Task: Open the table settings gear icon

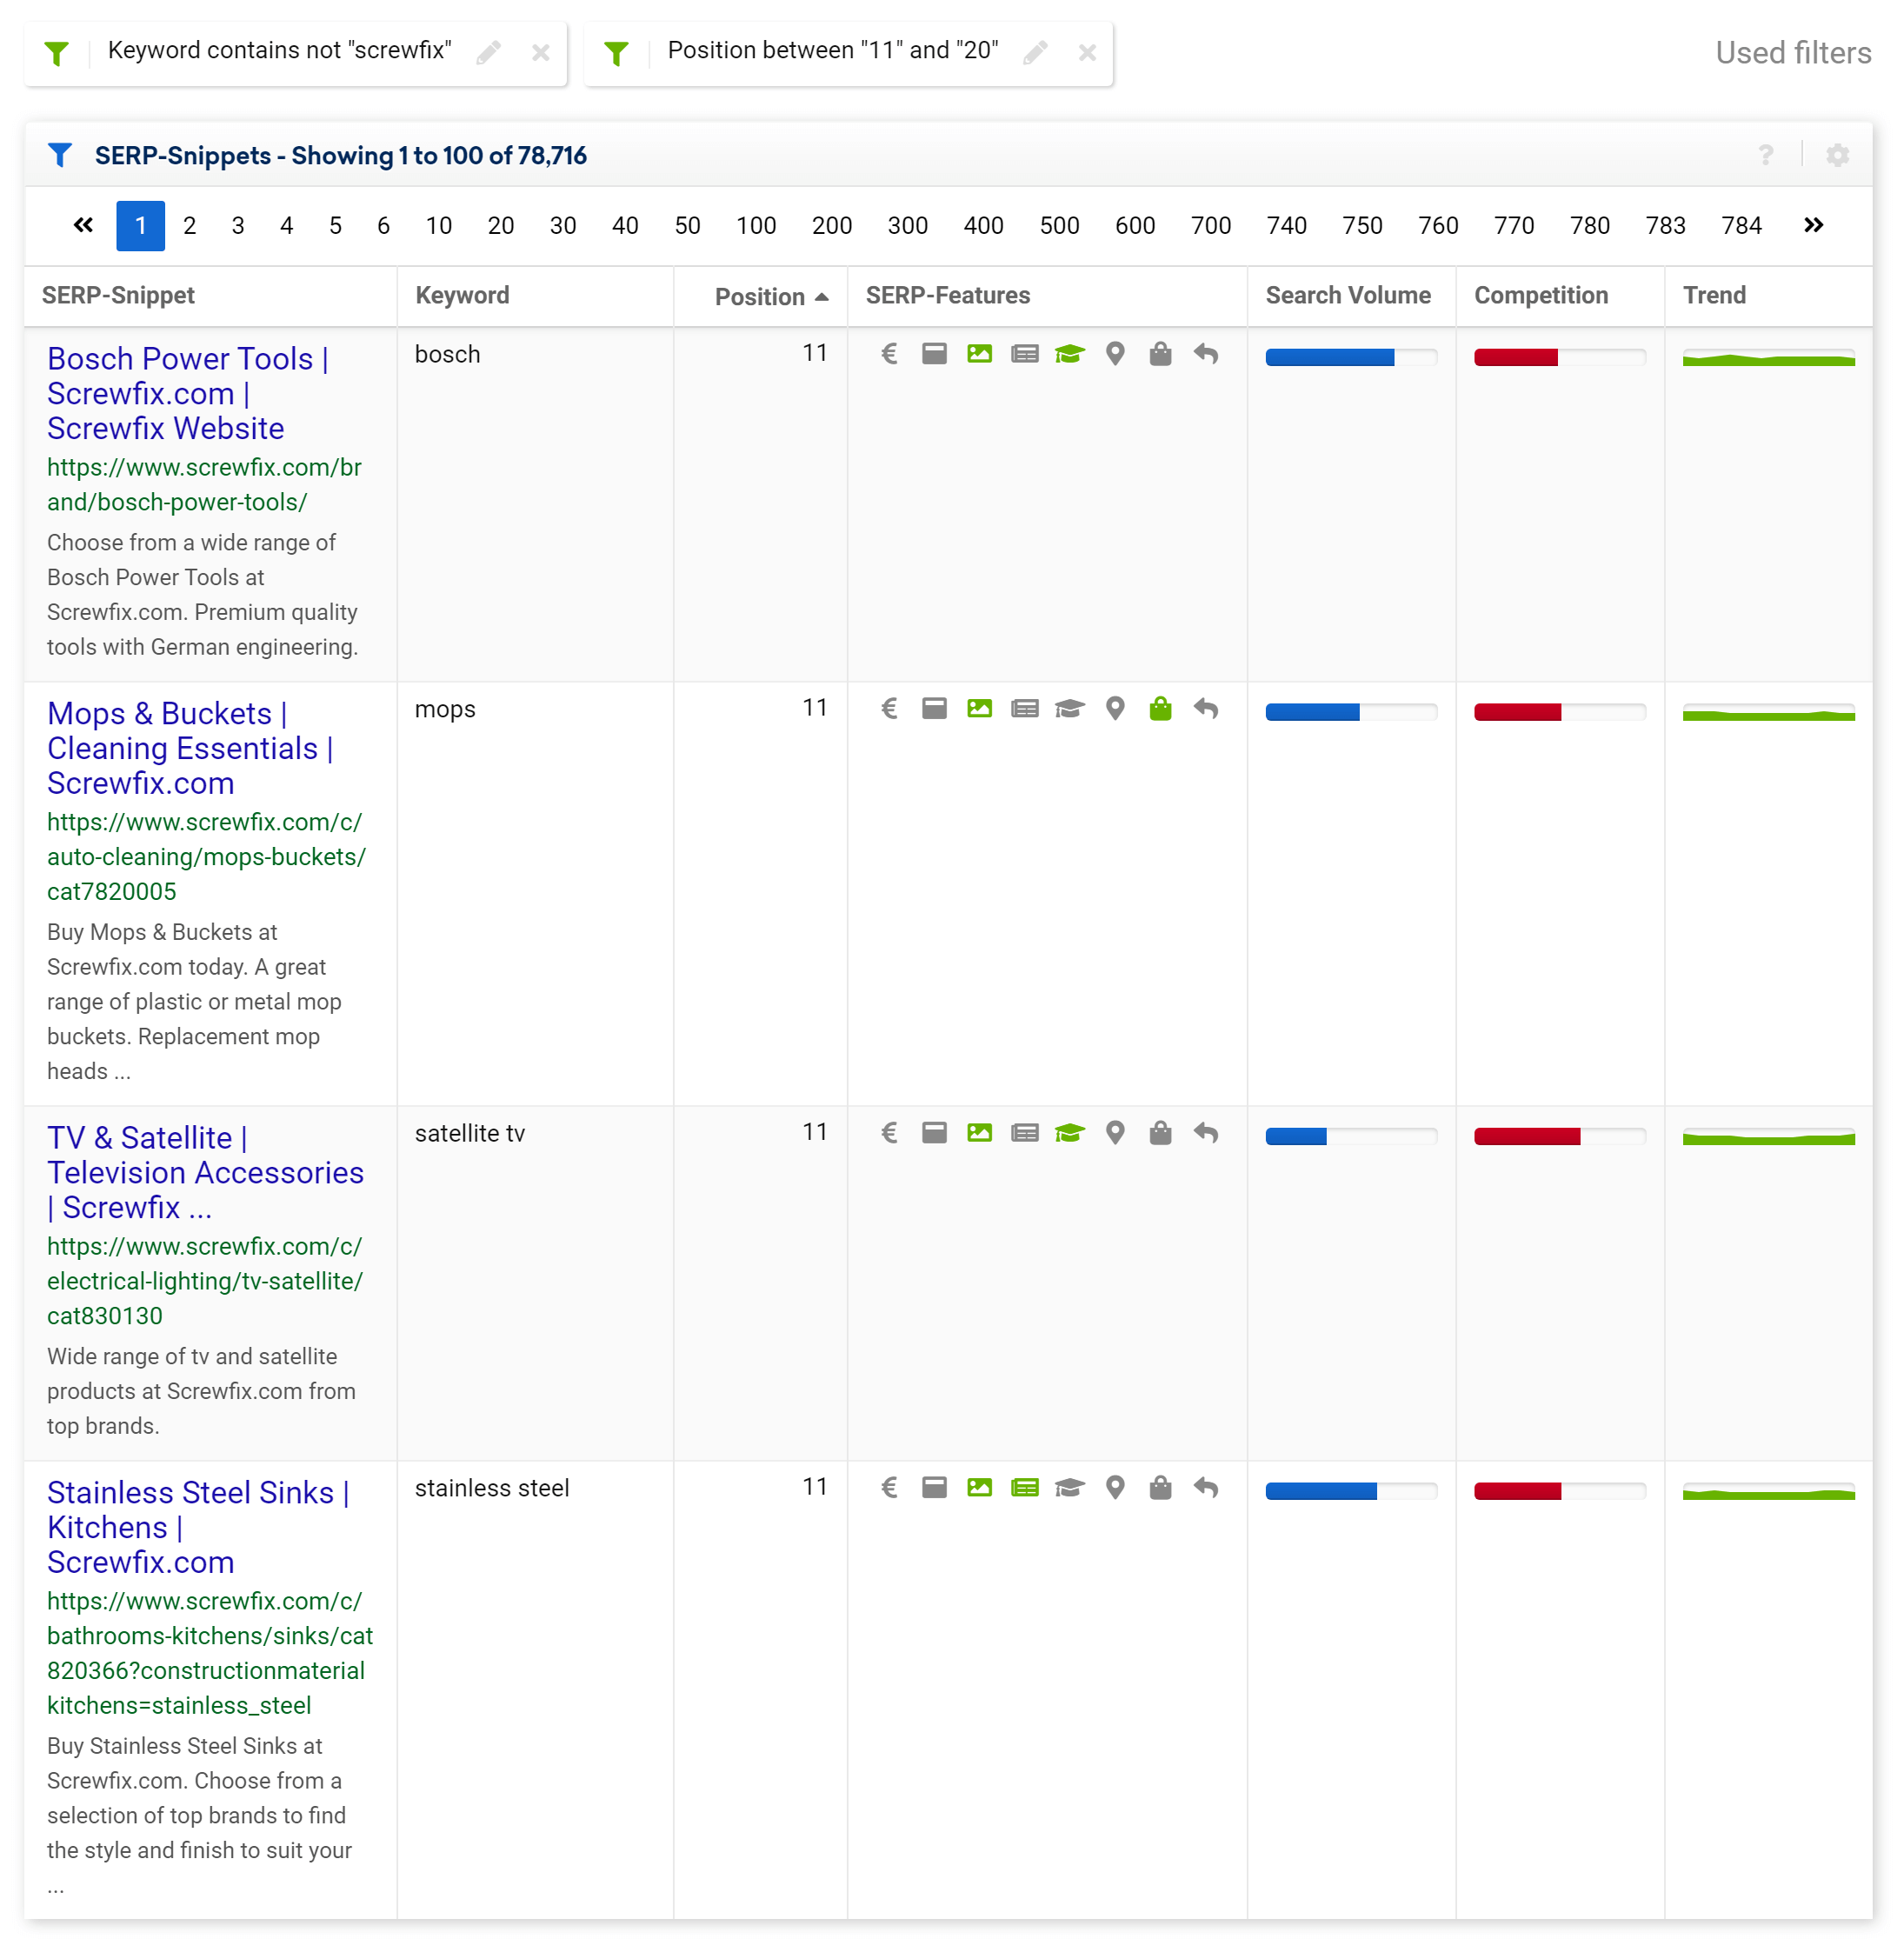Action: [1838, 155]
